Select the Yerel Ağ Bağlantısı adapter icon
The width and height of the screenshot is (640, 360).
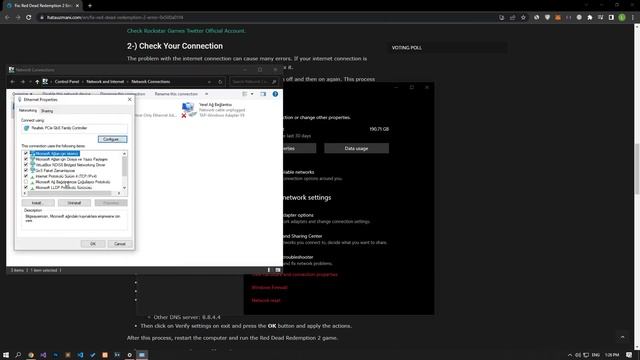(188, 109)
